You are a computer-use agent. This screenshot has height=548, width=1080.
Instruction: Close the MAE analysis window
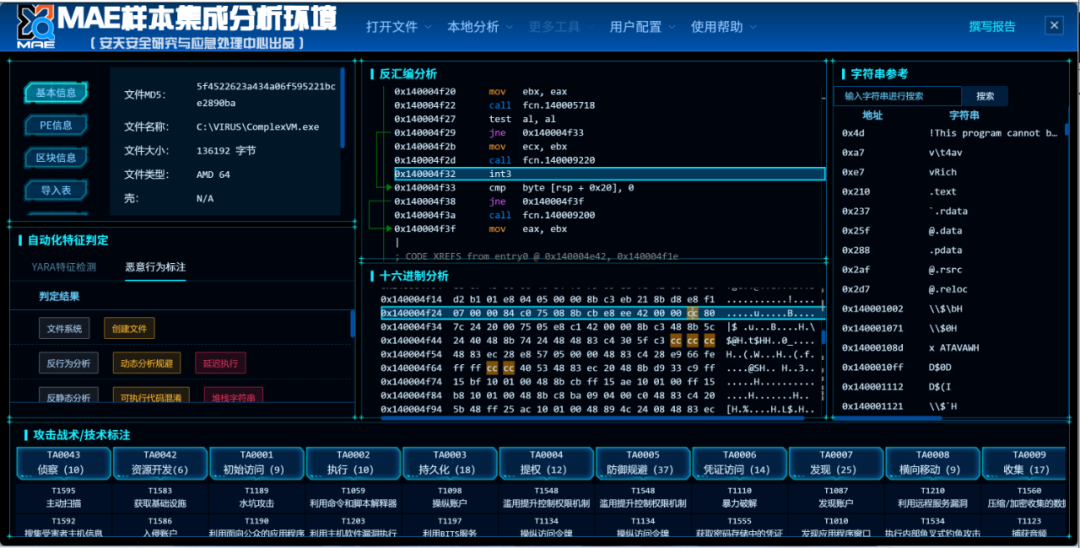[1054, 26]
